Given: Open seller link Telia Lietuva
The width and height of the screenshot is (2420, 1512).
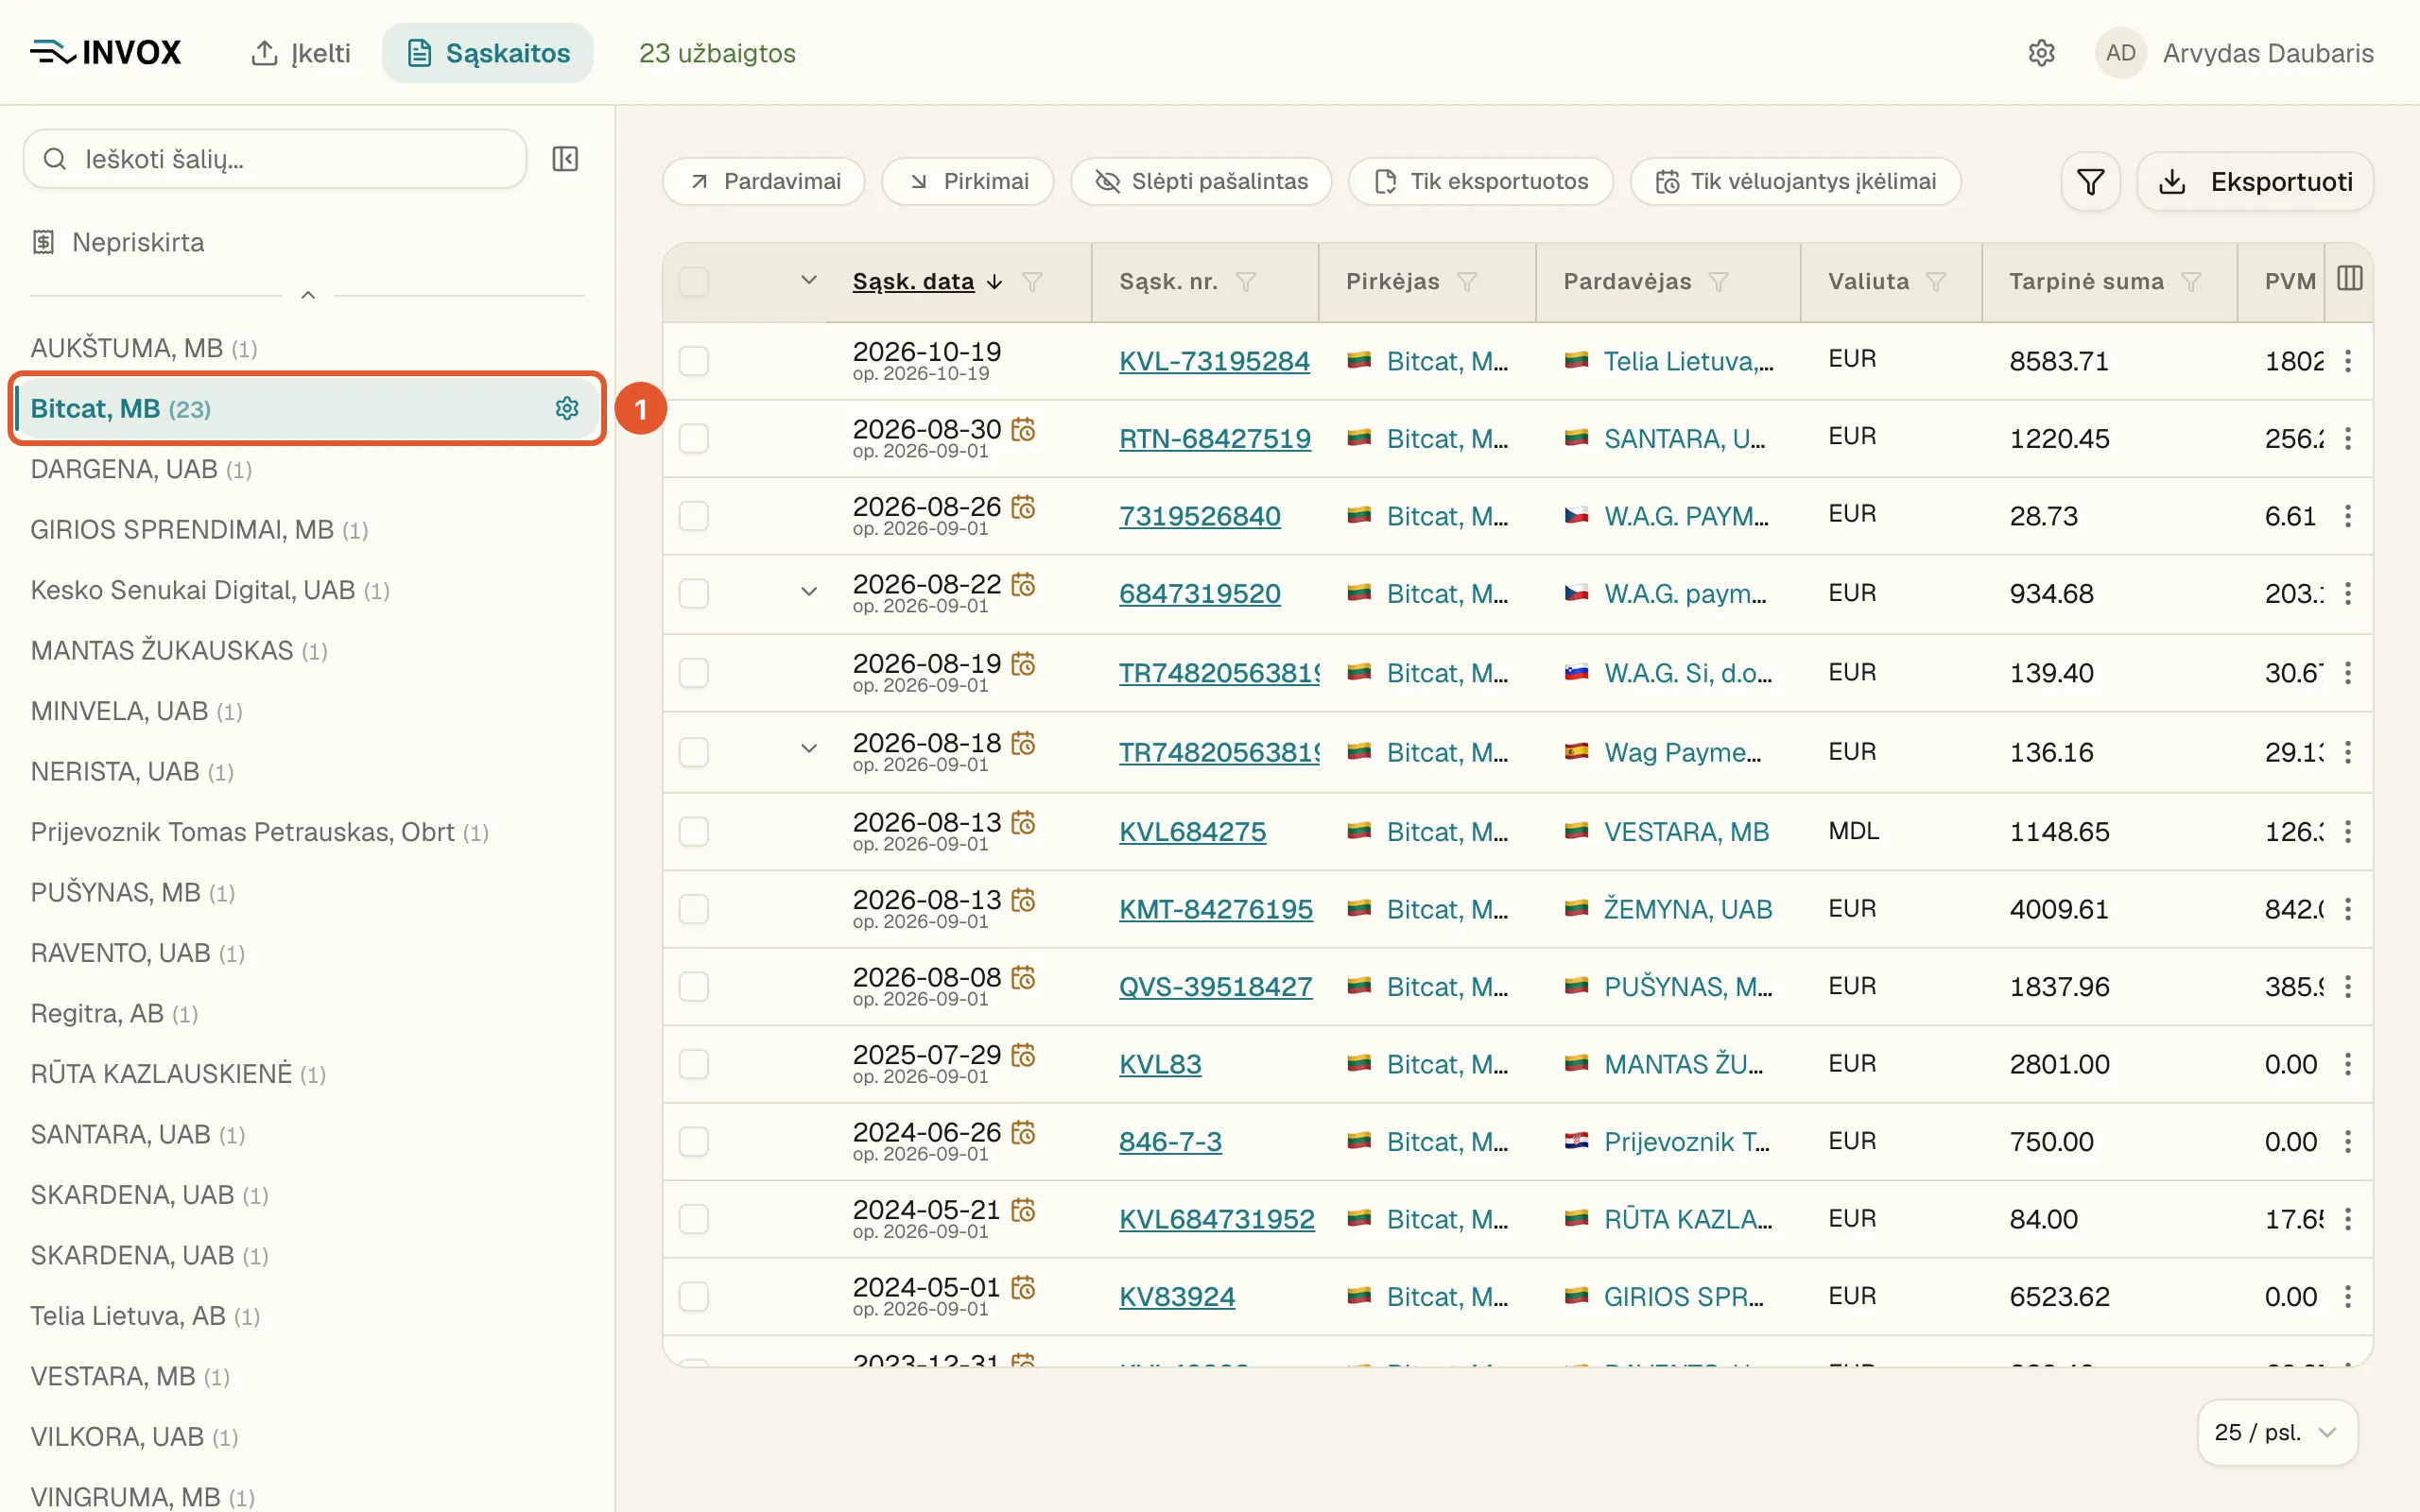Looking at the screenshot, I should (x=1689, y=361).
